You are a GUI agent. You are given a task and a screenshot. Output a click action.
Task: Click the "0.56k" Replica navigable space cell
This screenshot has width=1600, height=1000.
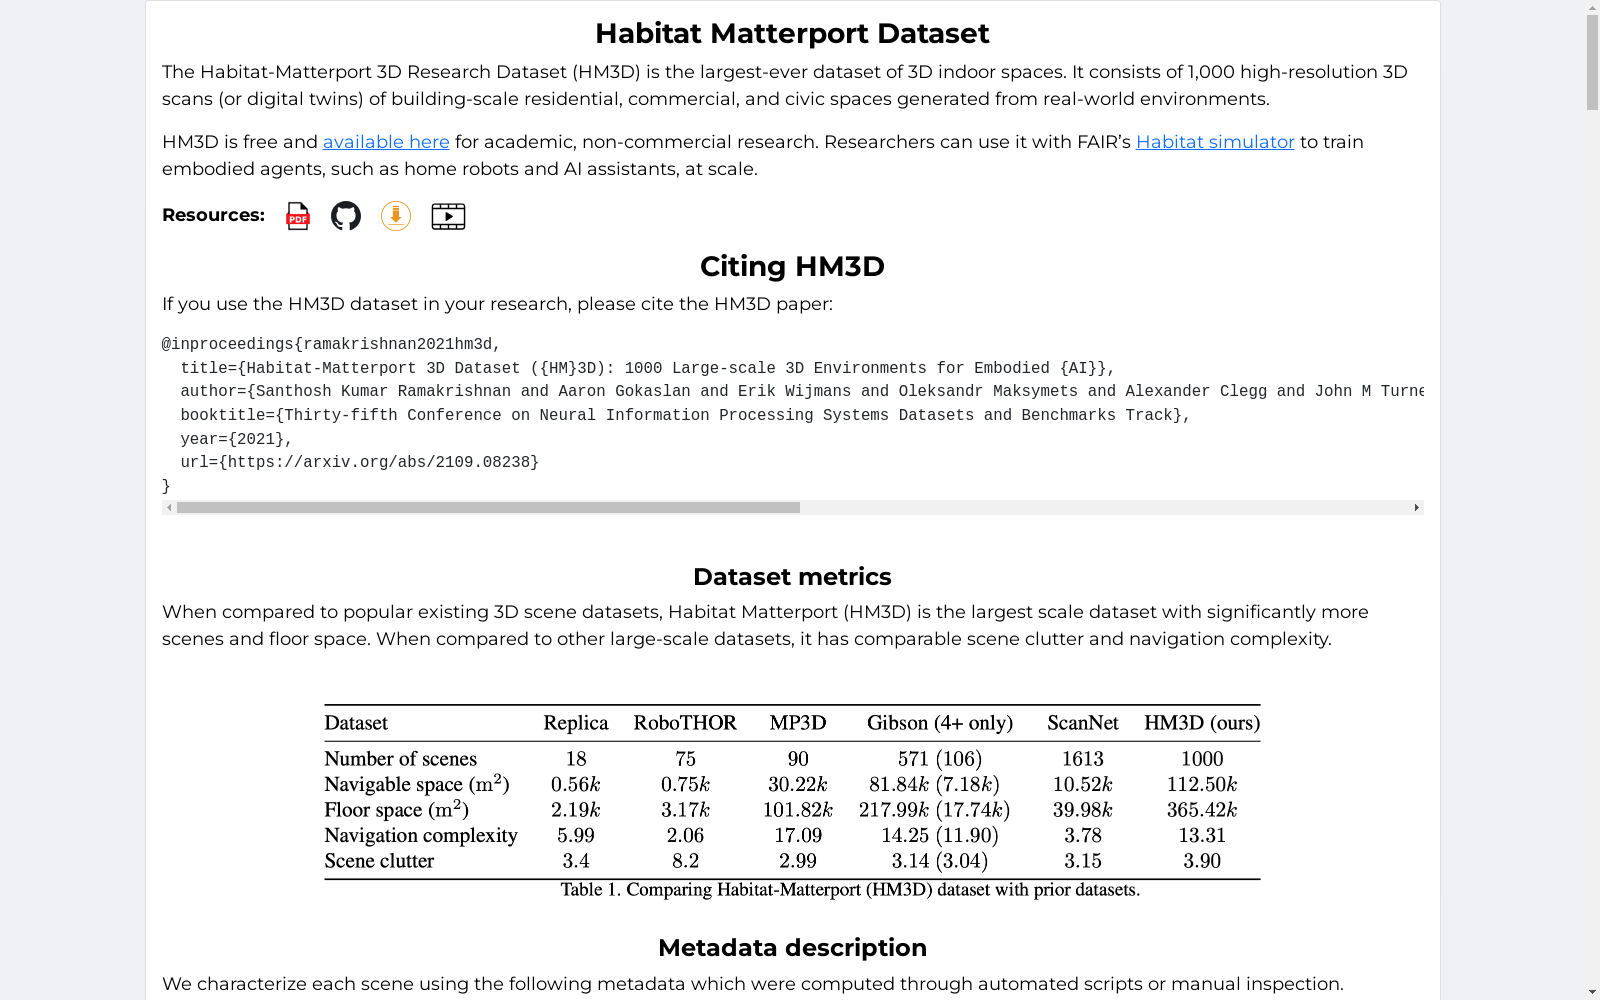(x=576, y=785)
